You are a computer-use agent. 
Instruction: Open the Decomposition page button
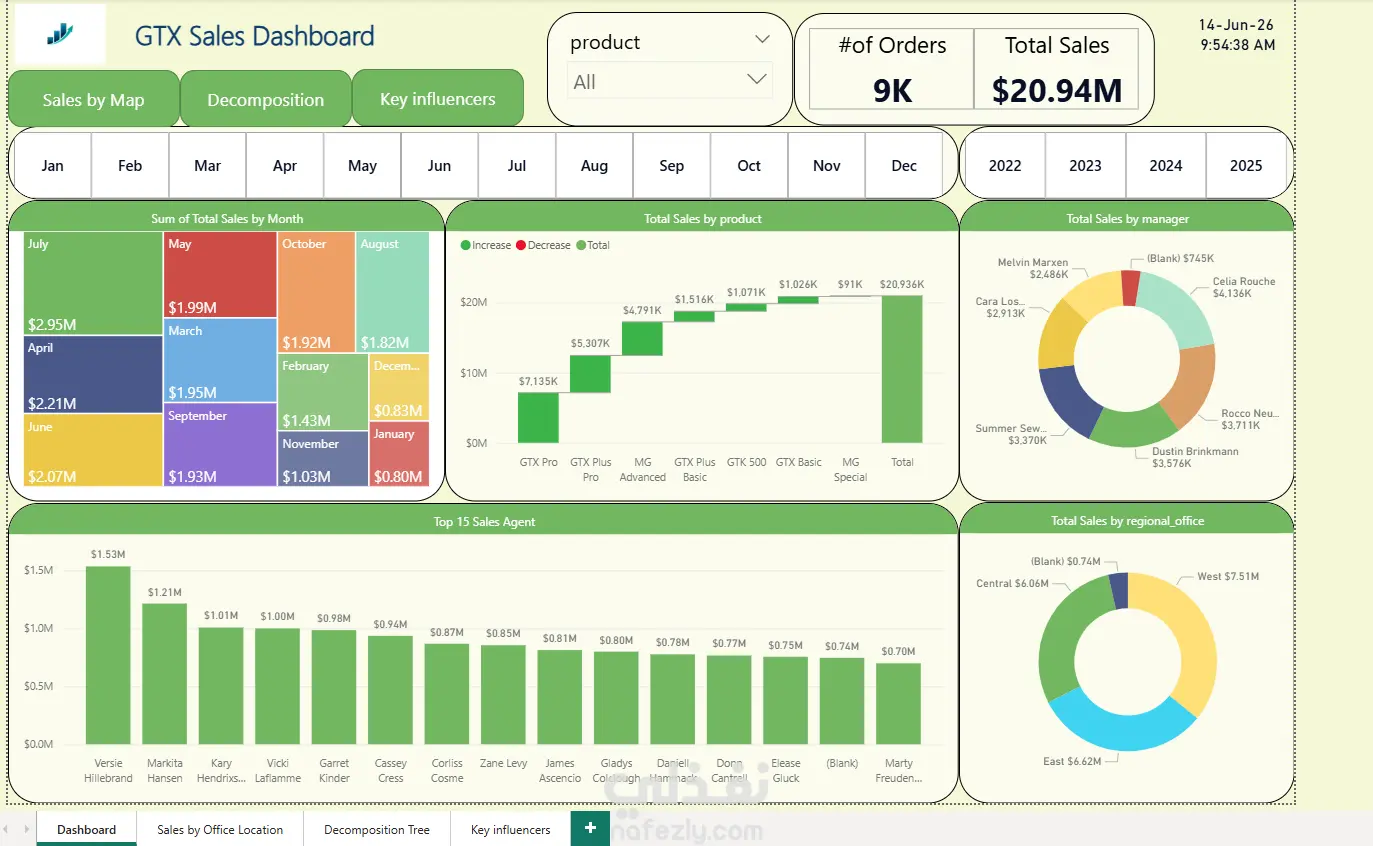(266, 99)
